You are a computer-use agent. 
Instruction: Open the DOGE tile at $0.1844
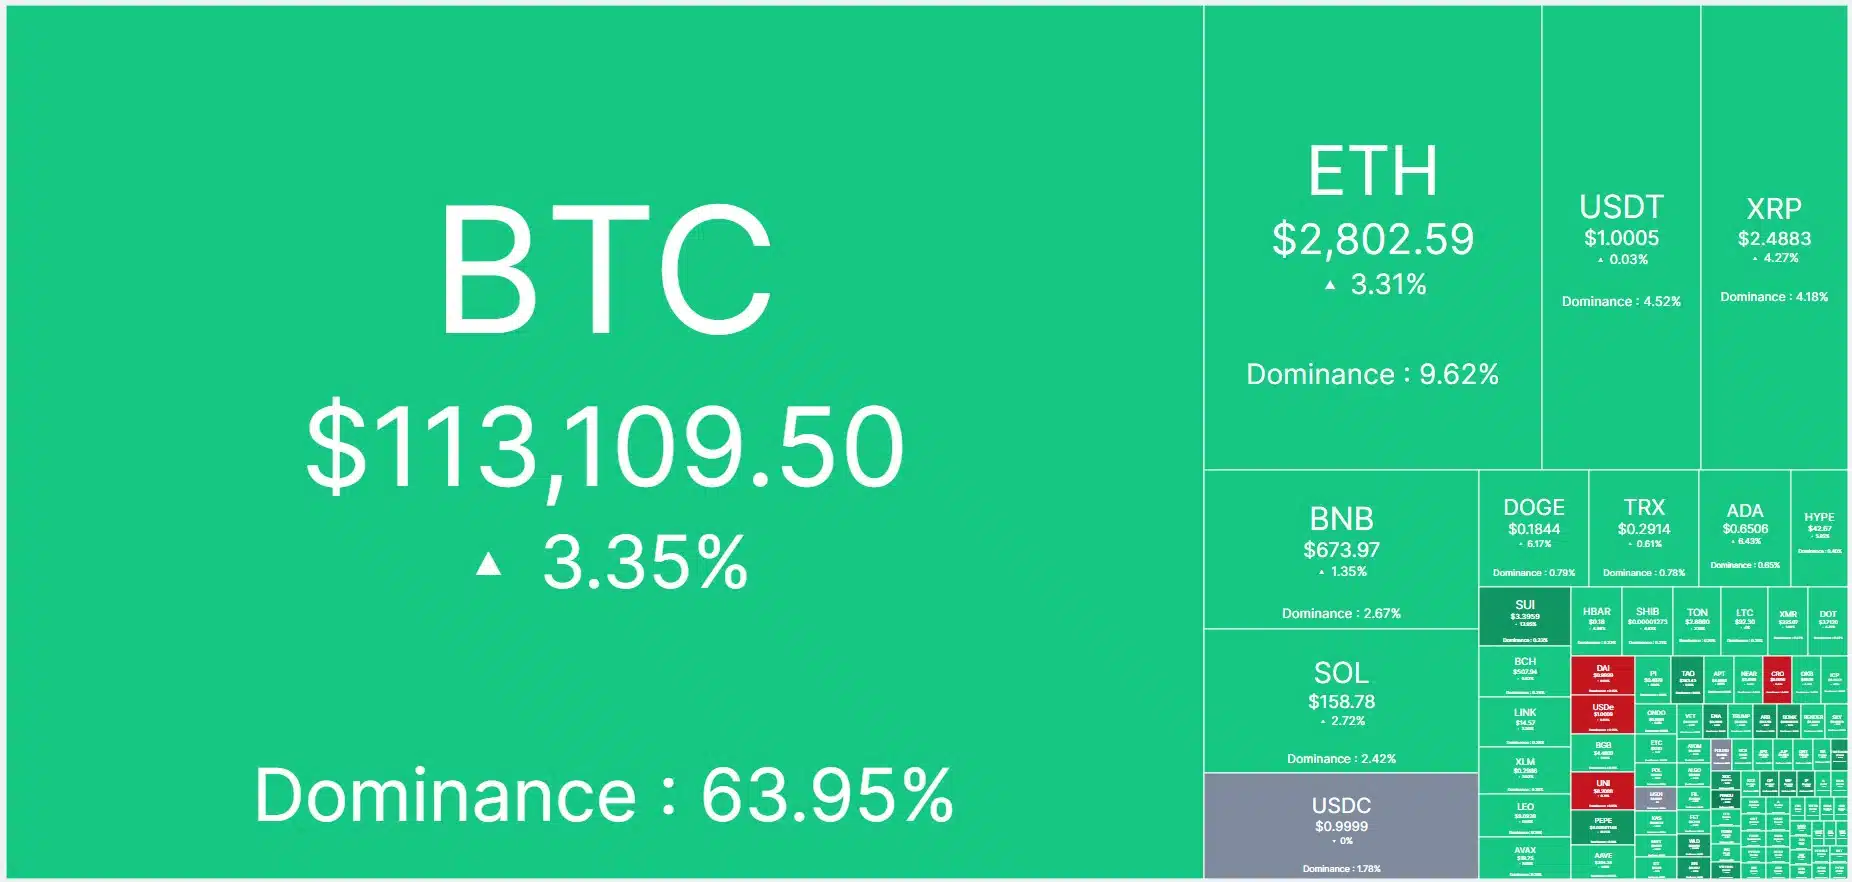(1533, 528)
